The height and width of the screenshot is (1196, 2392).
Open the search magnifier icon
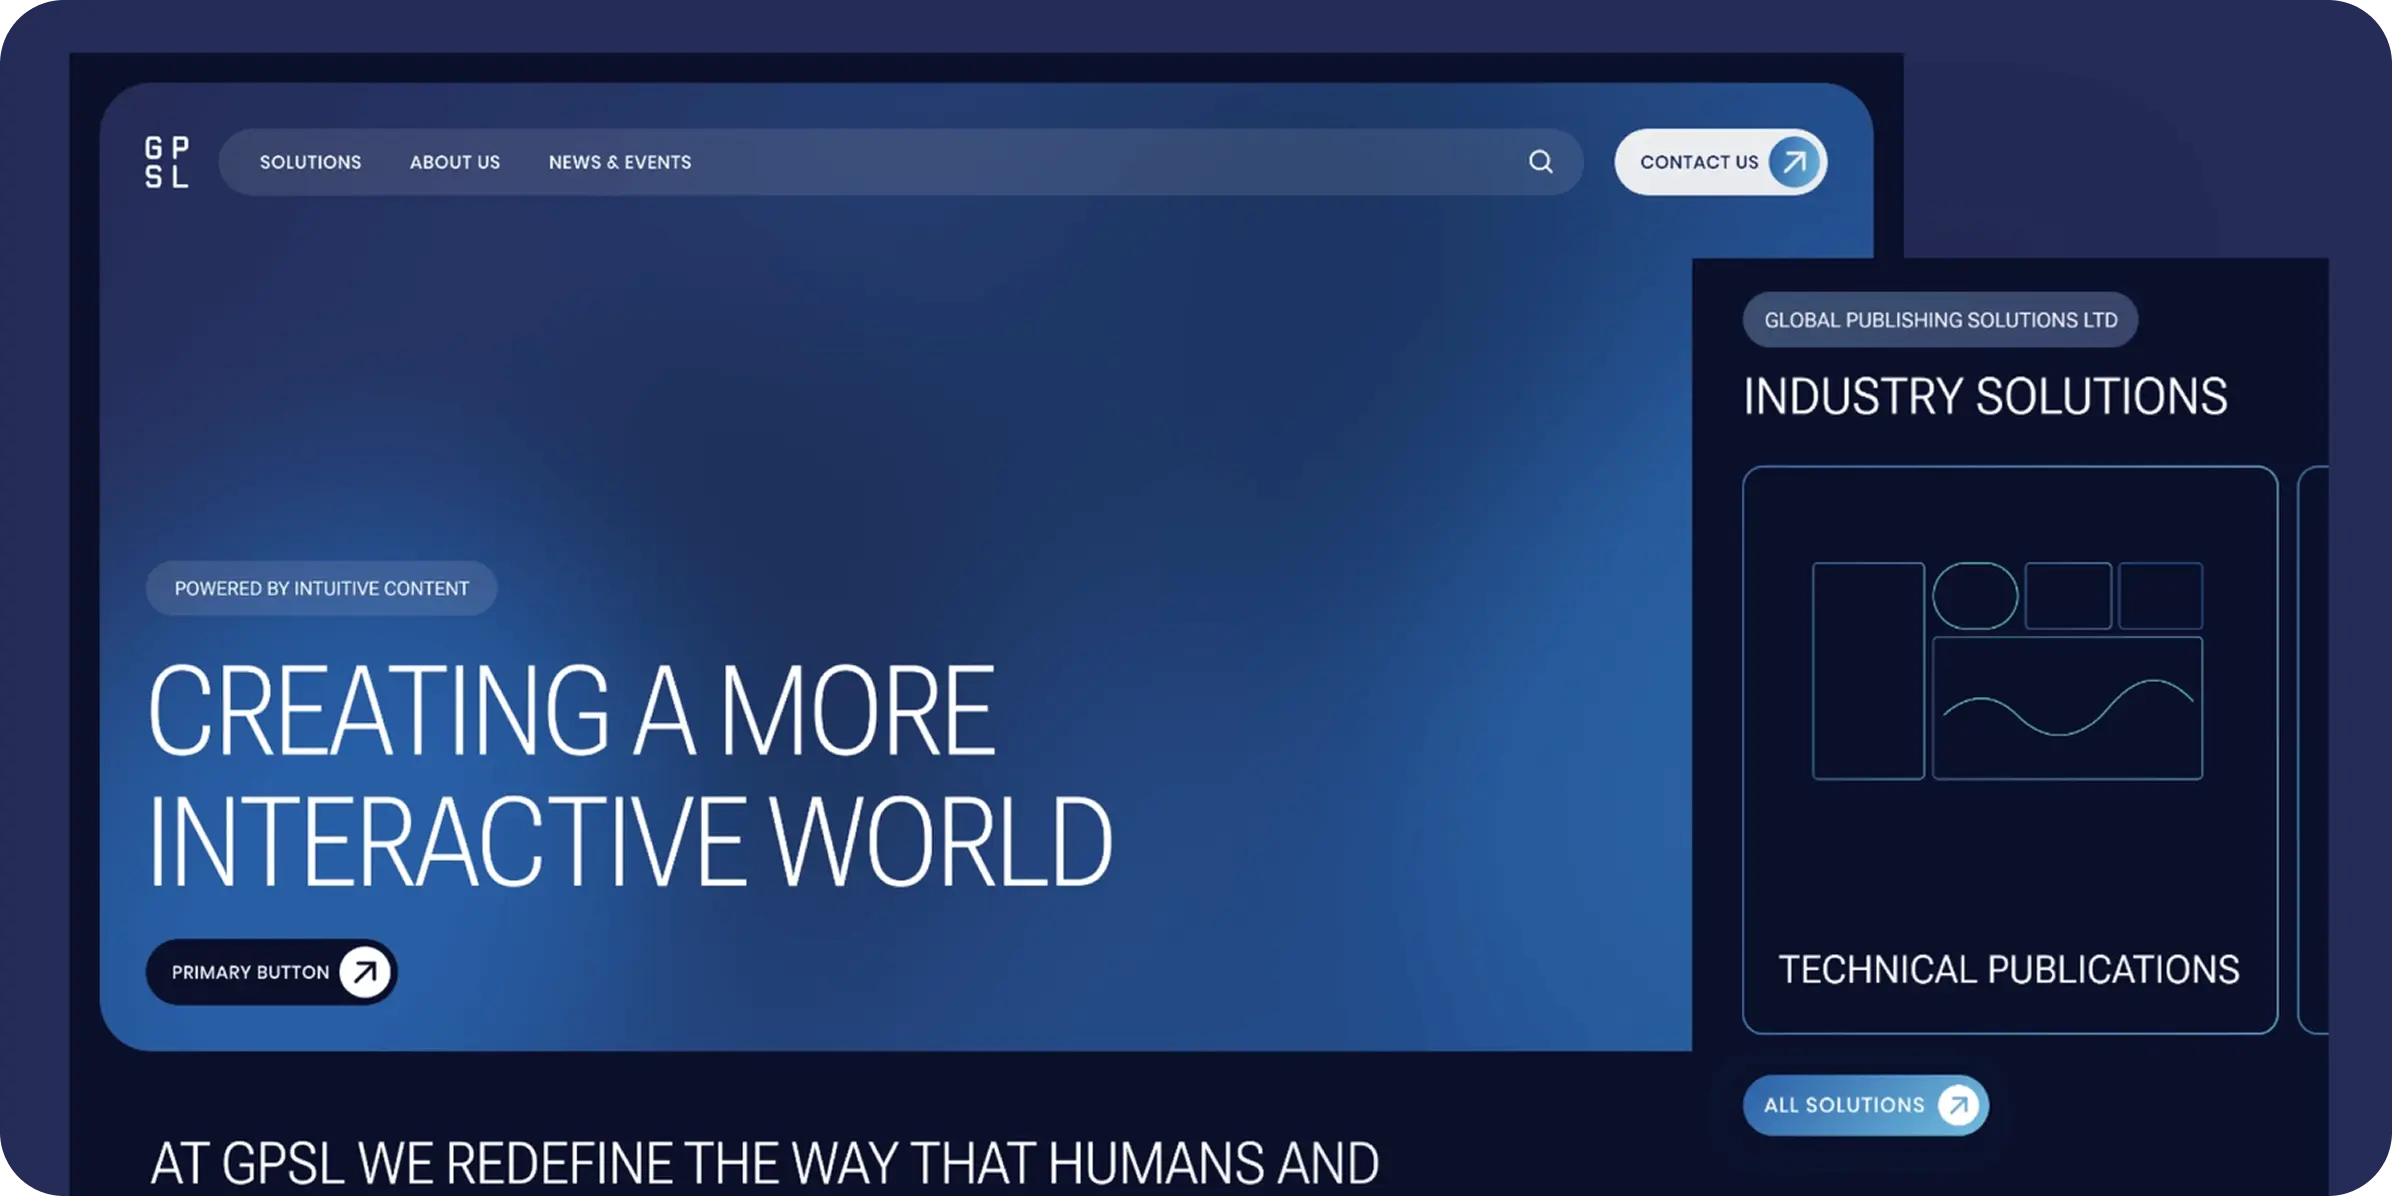pos(1541,162)
